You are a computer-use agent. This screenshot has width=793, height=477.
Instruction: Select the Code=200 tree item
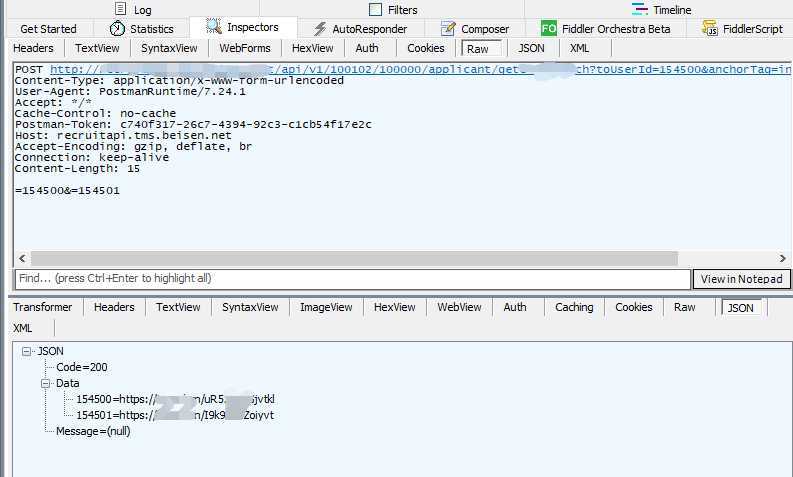(x=81, y=367)
